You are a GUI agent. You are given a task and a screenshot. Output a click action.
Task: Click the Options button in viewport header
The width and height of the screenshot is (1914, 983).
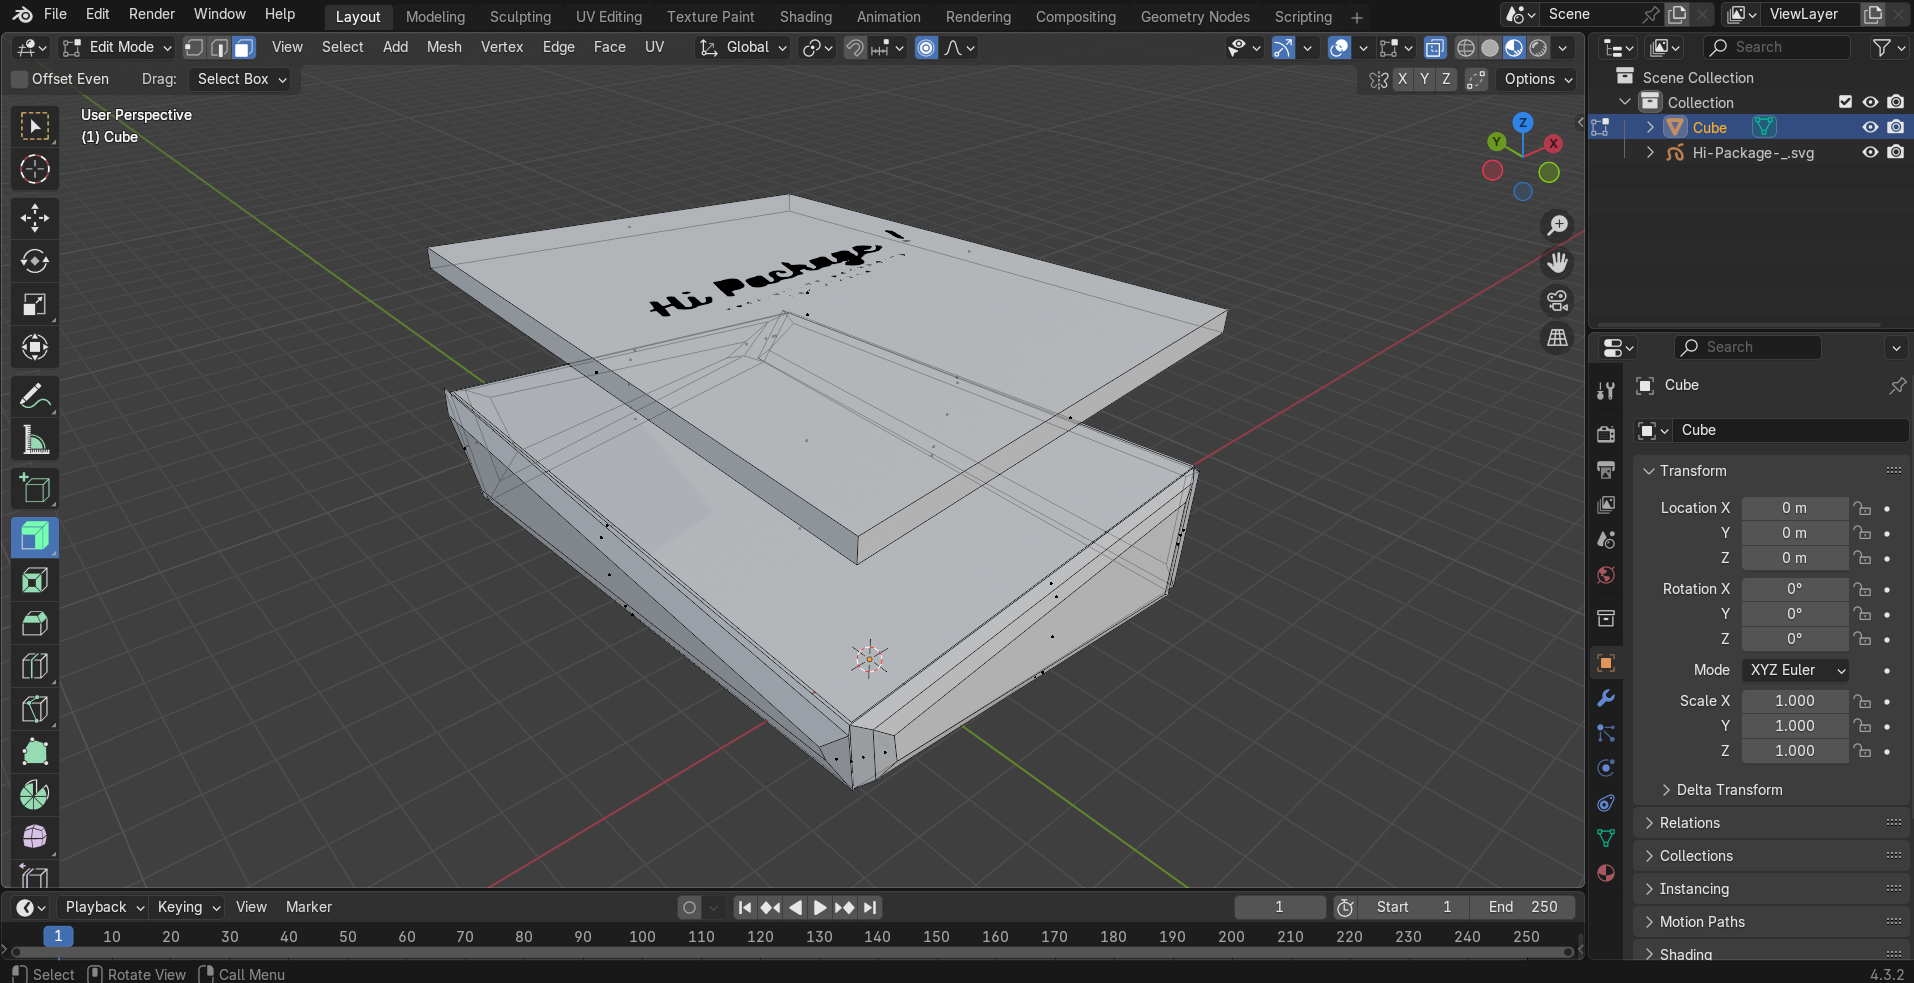pos(1537,79)
